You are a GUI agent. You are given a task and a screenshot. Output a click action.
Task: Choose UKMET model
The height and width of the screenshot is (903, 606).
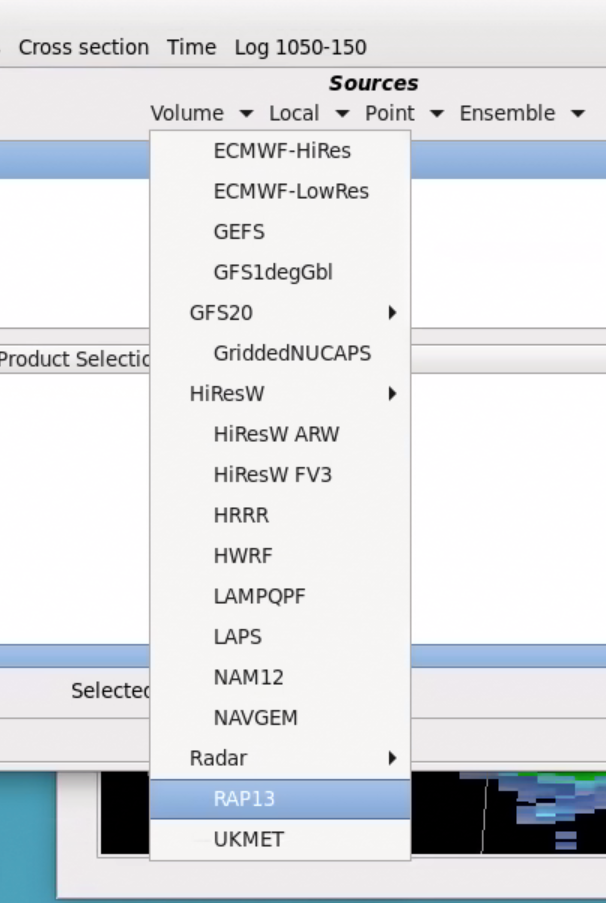281,839
